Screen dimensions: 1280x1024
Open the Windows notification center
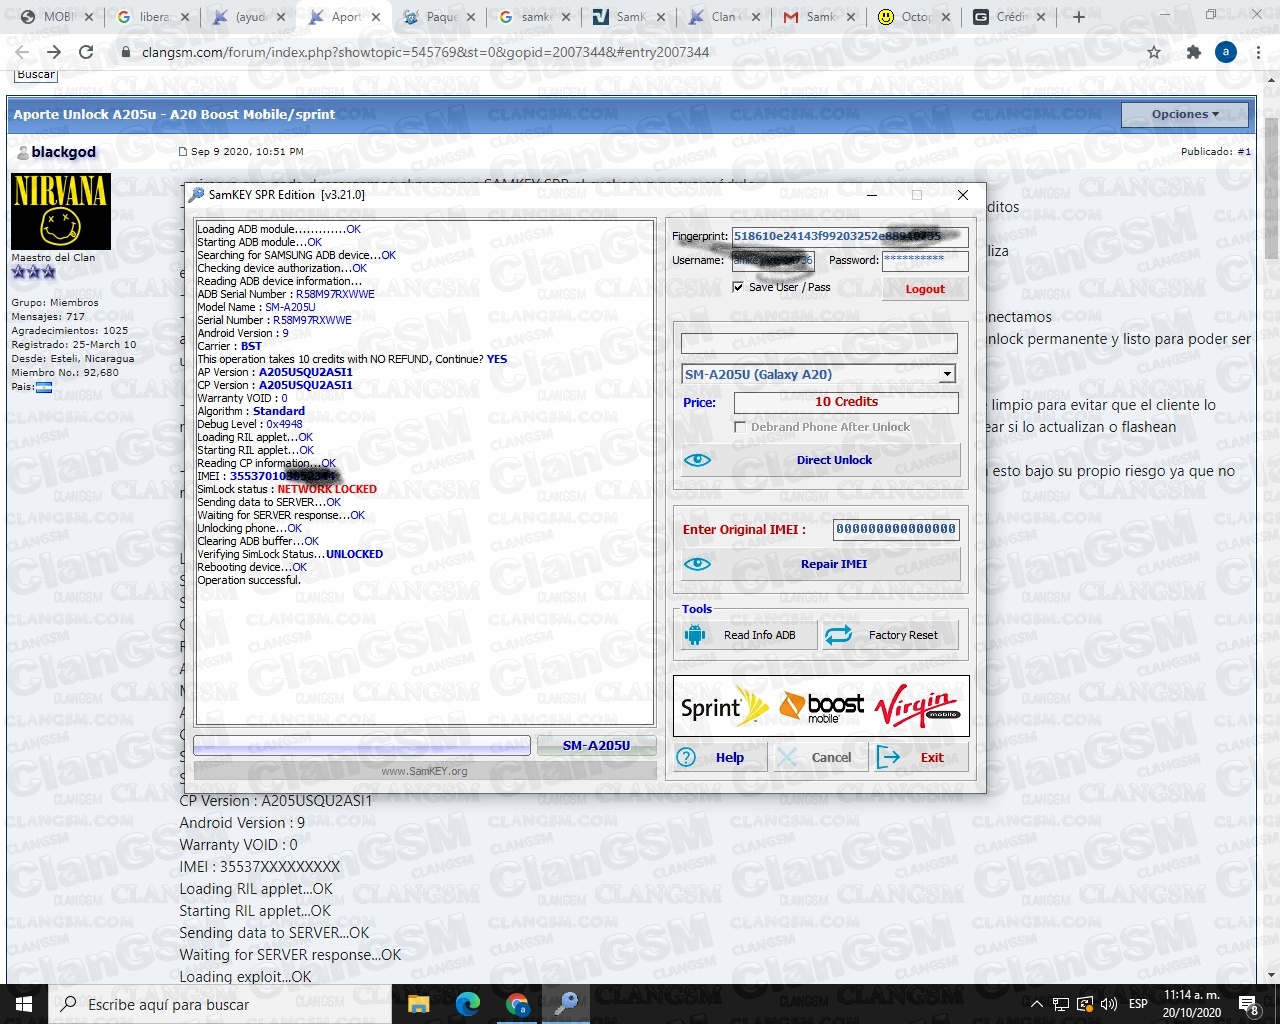coord(1248,1003)
